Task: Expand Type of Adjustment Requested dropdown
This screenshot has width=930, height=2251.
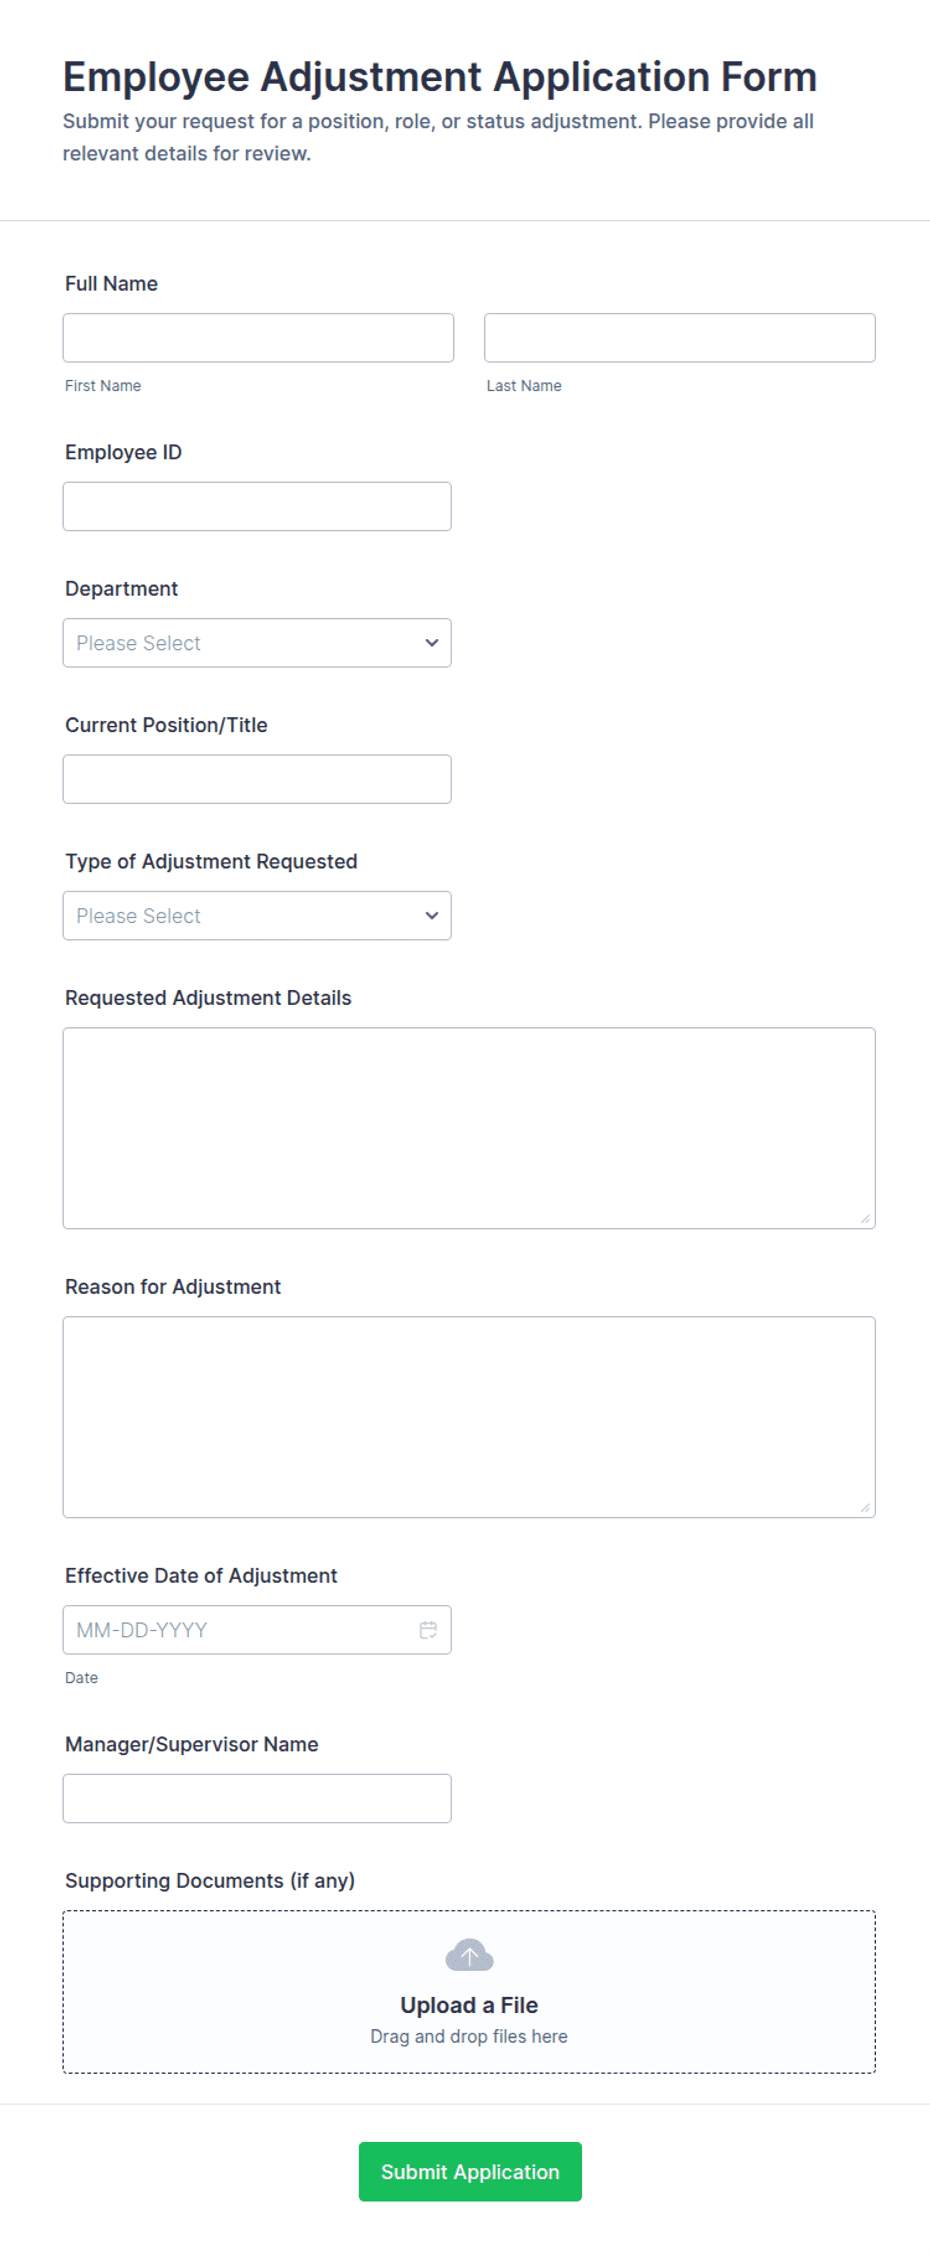Action: 257,916
